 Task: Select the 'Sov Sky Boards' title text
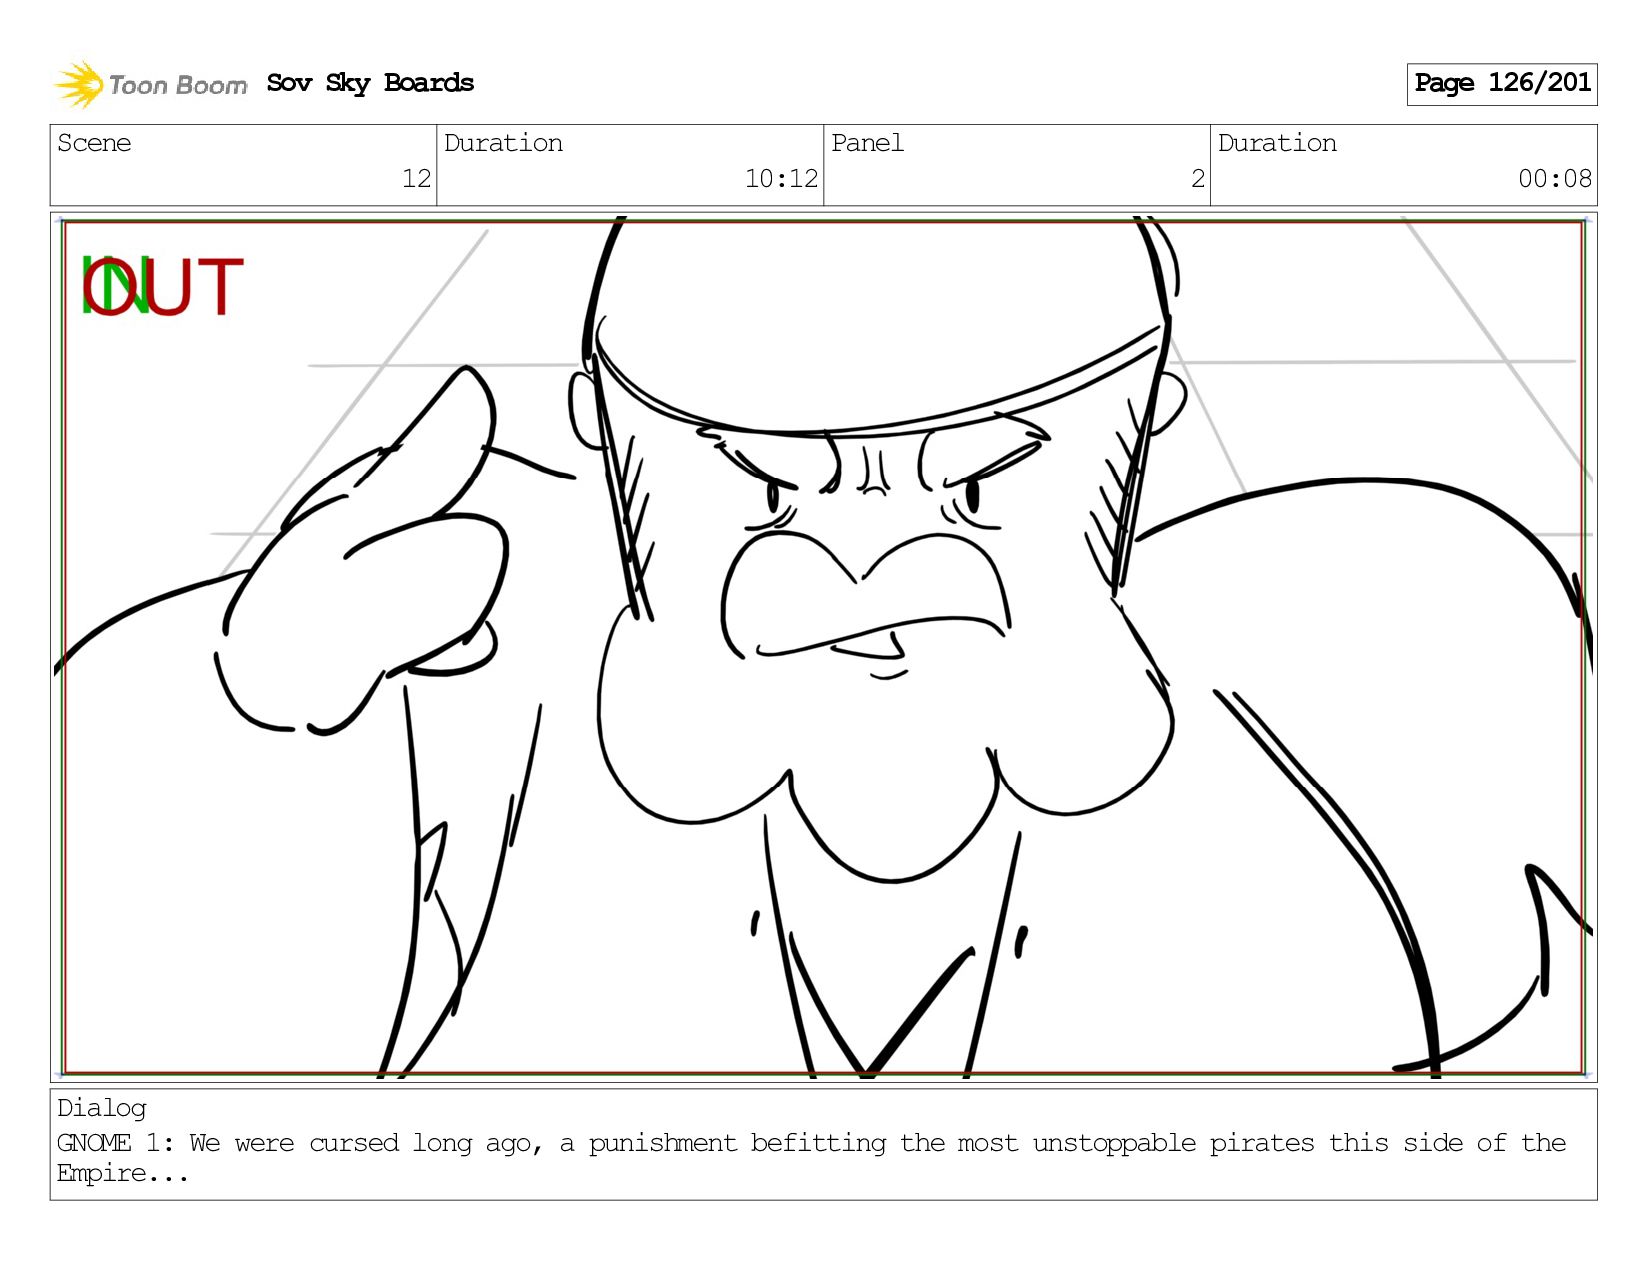[x=370, y=83]
